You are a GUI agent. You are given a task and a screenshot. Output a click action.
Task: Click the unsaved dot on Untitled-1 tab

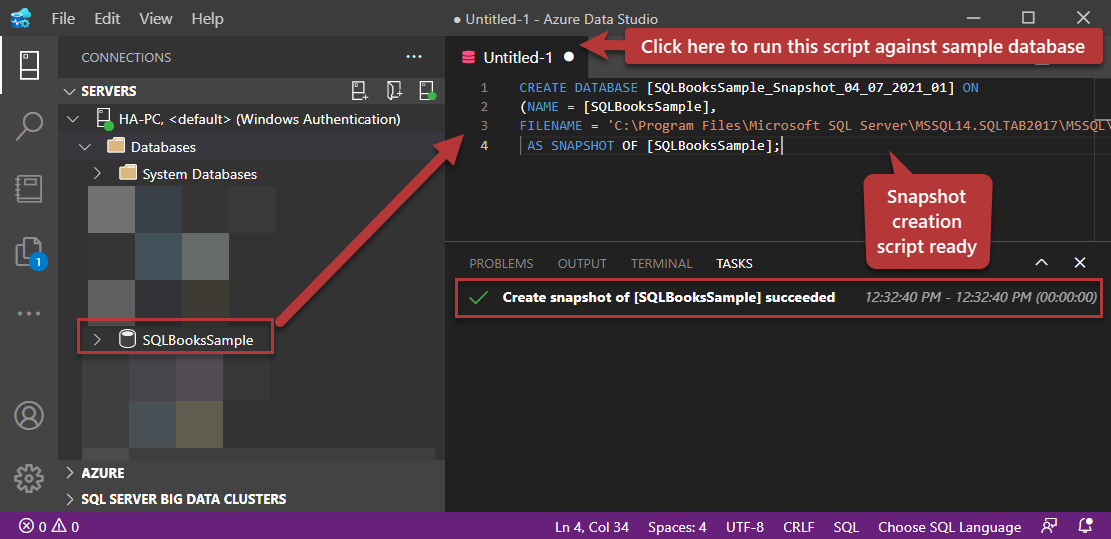568,57
